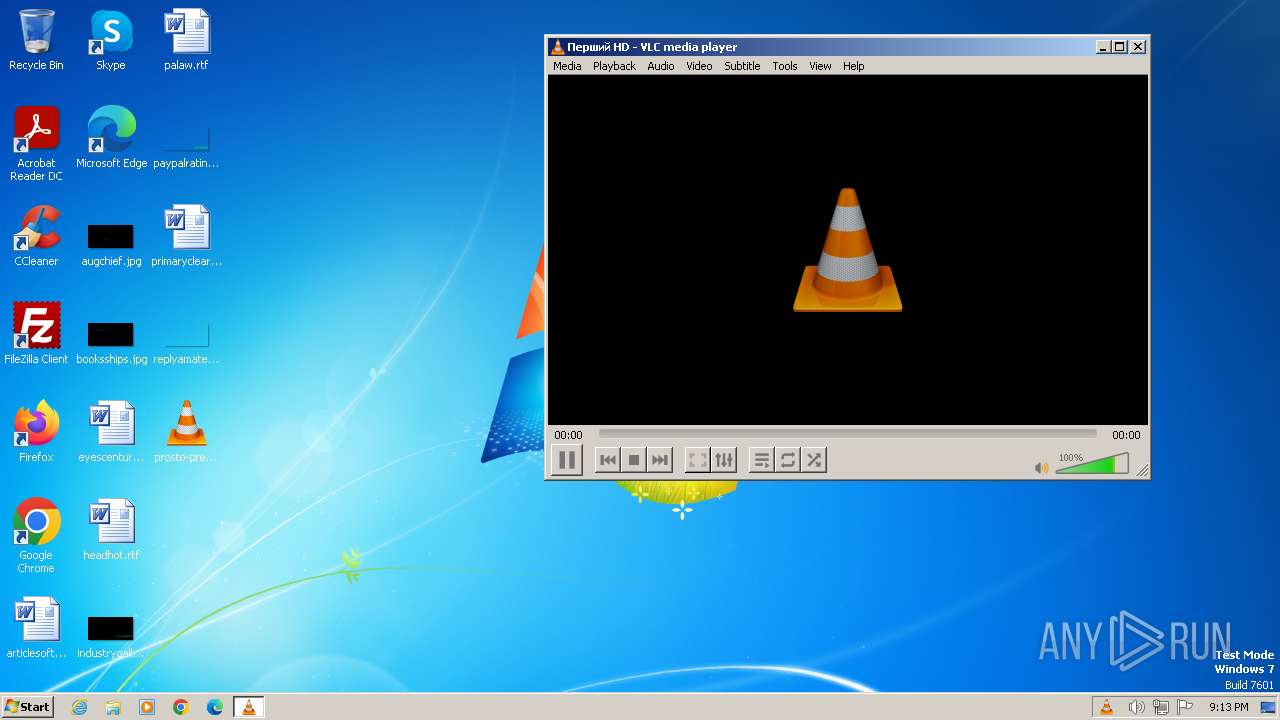Image resolution: width=1280 pixels, height=720 pixels.
Task: Toggle loop mode in VLC
Action: [x=788, y=460]
